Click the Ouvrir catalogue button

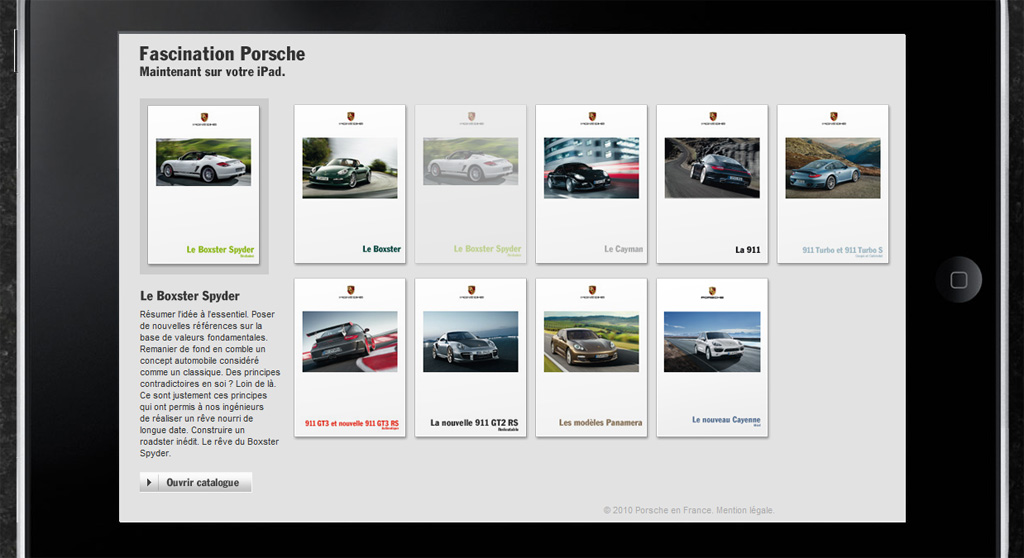[x=195, y=482]
